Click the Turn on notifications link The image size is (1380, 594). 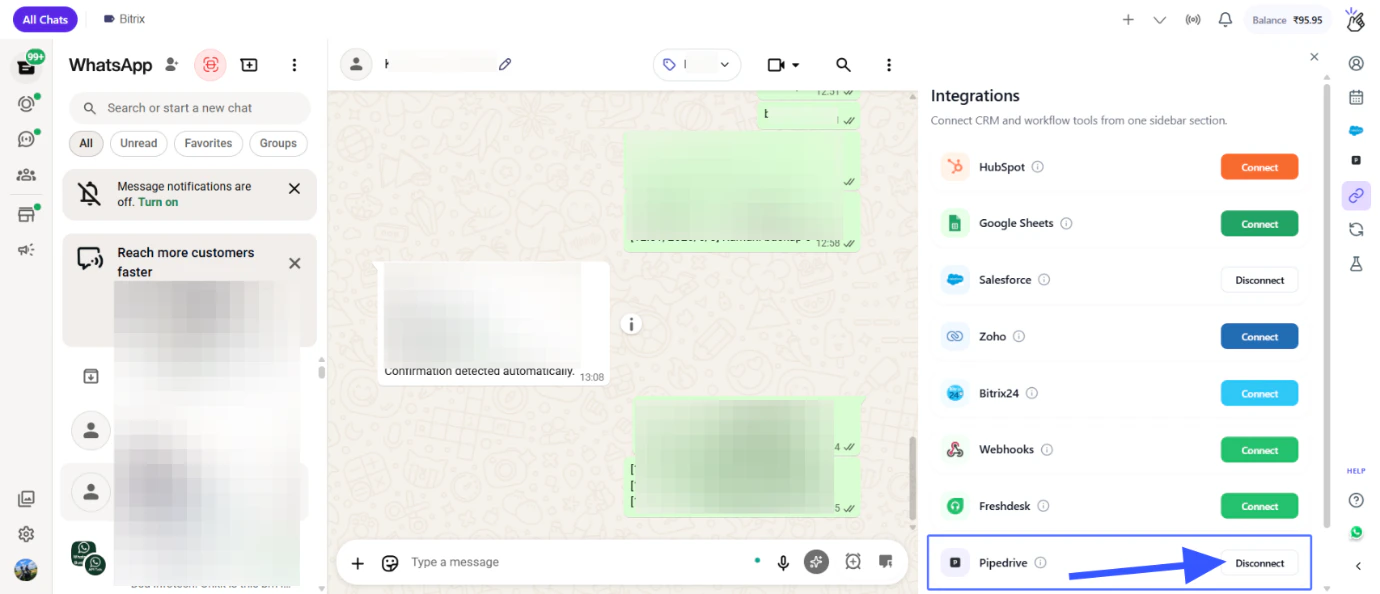[158, 202]
